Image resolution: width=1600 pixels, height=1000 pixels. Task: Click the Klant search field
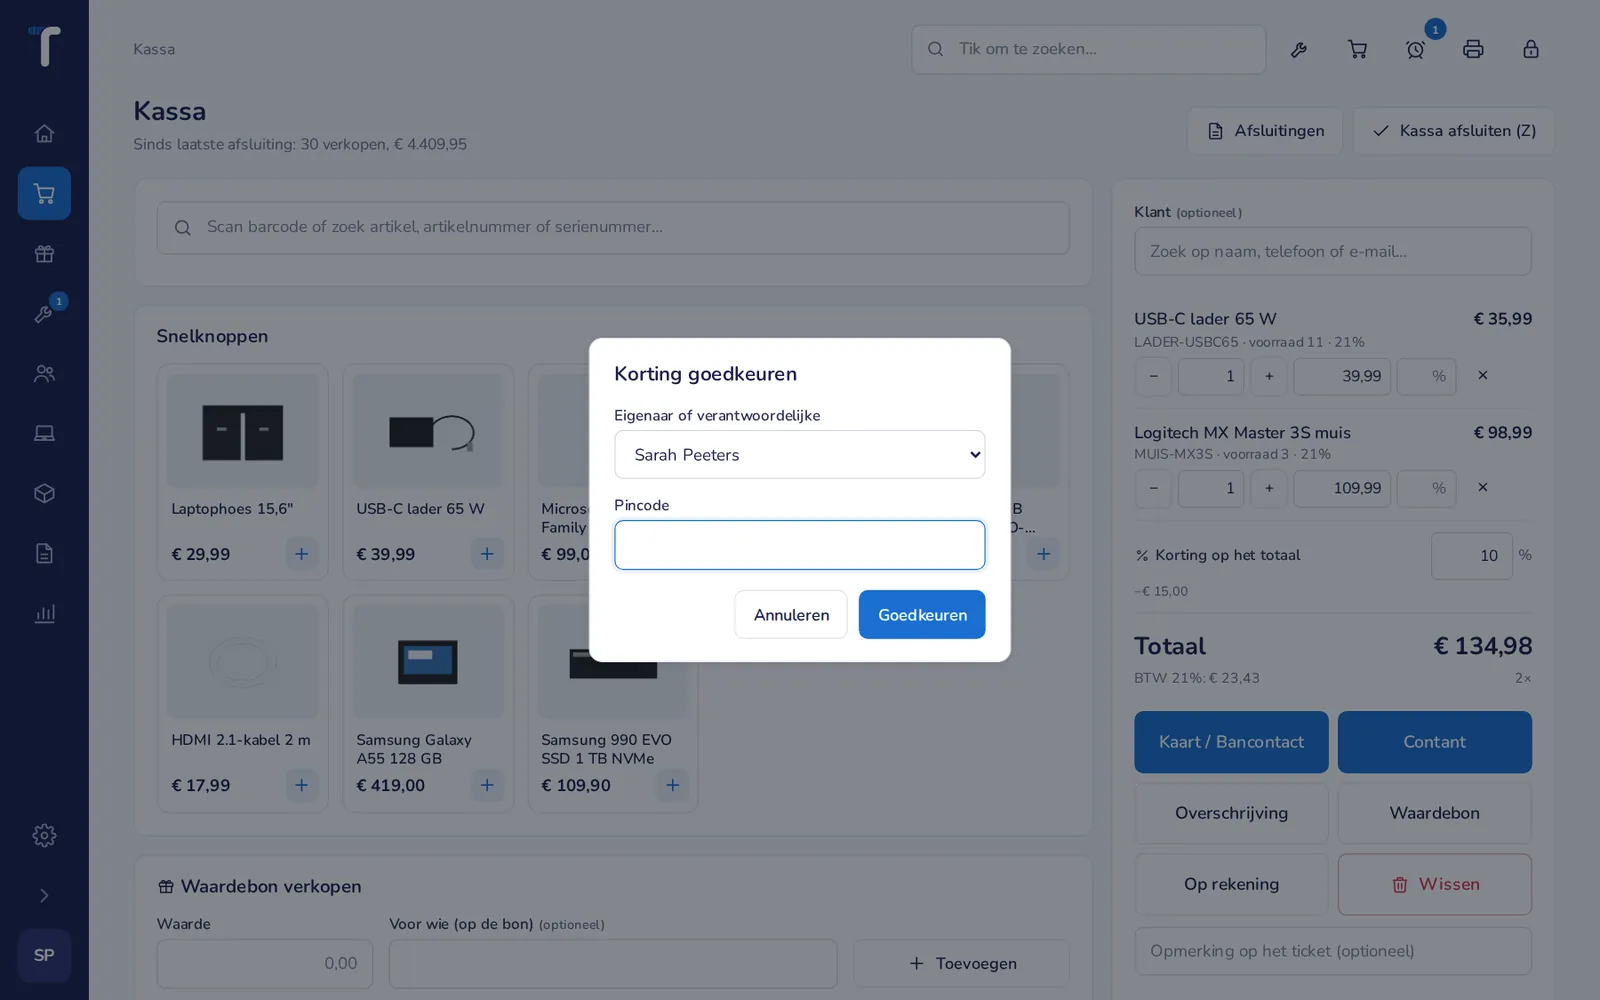pyautogui.click(x=1333, y=251)
